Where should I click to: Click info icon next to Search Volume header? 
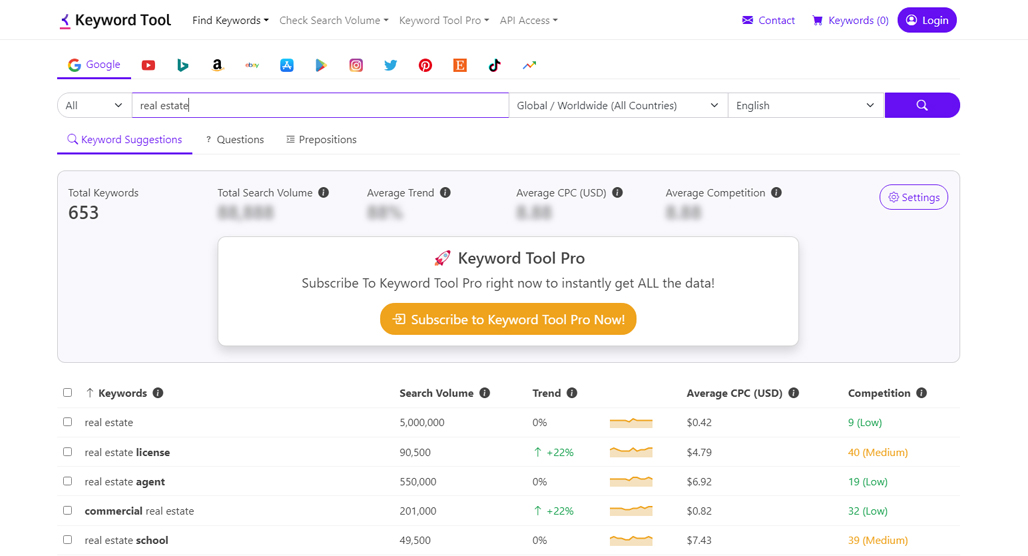coord(484,393)
